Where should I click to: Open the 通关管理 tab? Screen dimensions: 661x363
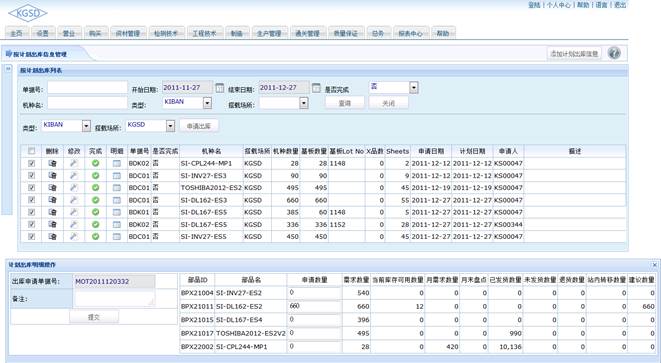[307, 33]
